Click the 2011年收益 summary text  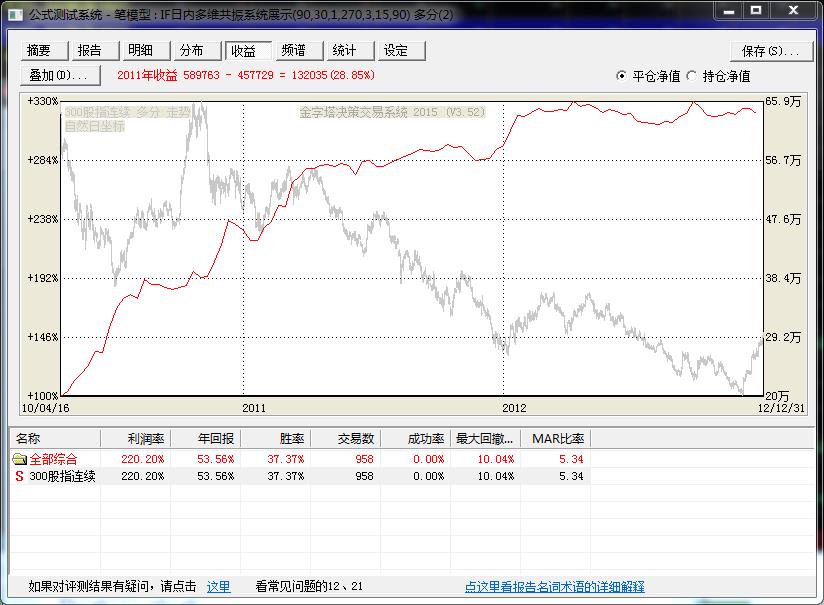click(245, 75)
